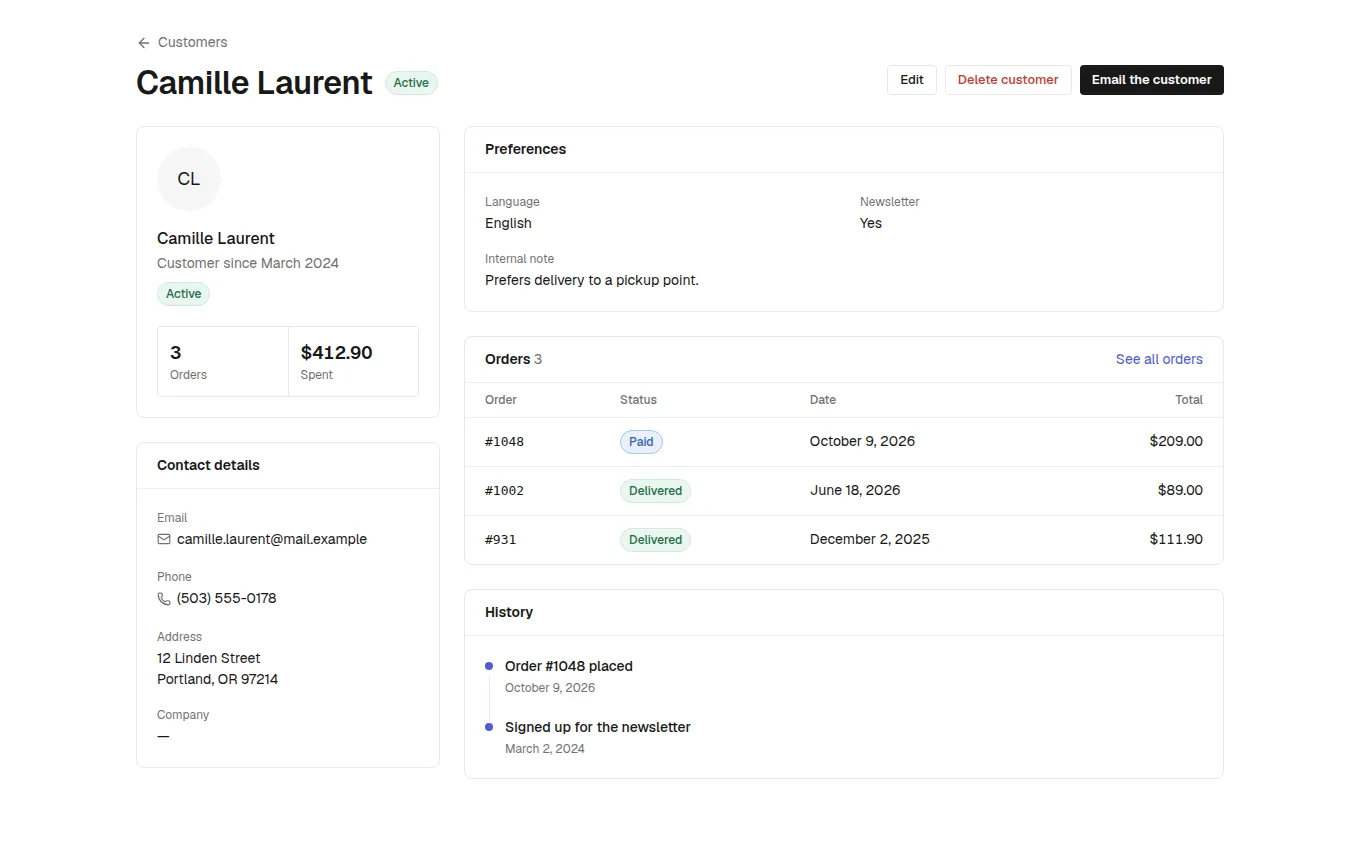Click the June 18, 2026 order date
The image size is (1360, 850).
coord(855,490)
